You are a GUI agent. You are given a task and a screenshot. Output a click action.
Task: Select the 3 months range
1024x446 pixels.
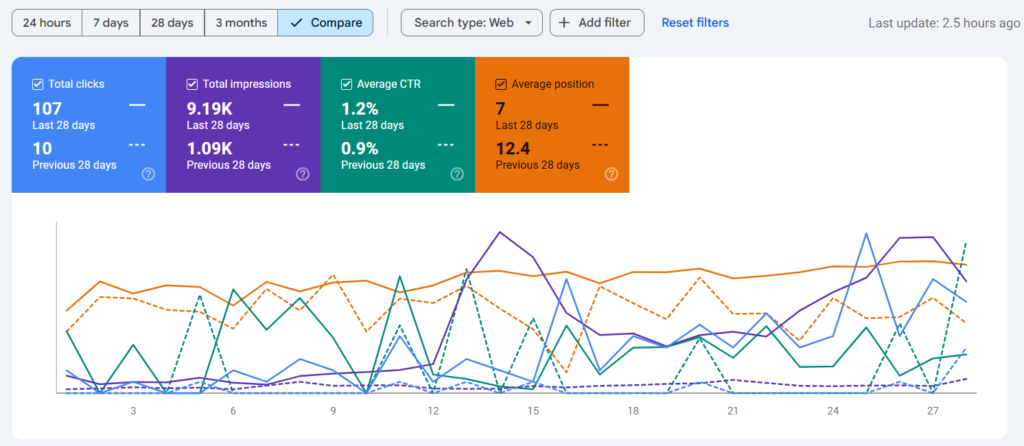(x=240, y=23)
